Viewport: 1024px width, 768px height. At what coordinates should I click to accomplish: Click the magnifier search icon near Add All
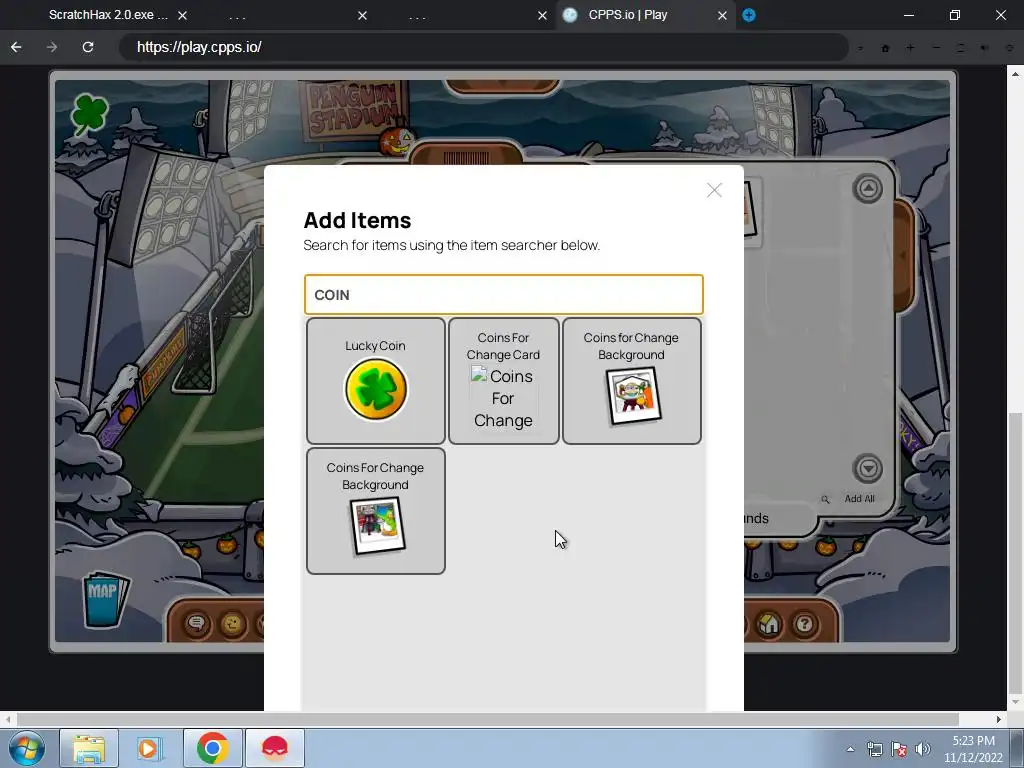click(x=825, y=500)
